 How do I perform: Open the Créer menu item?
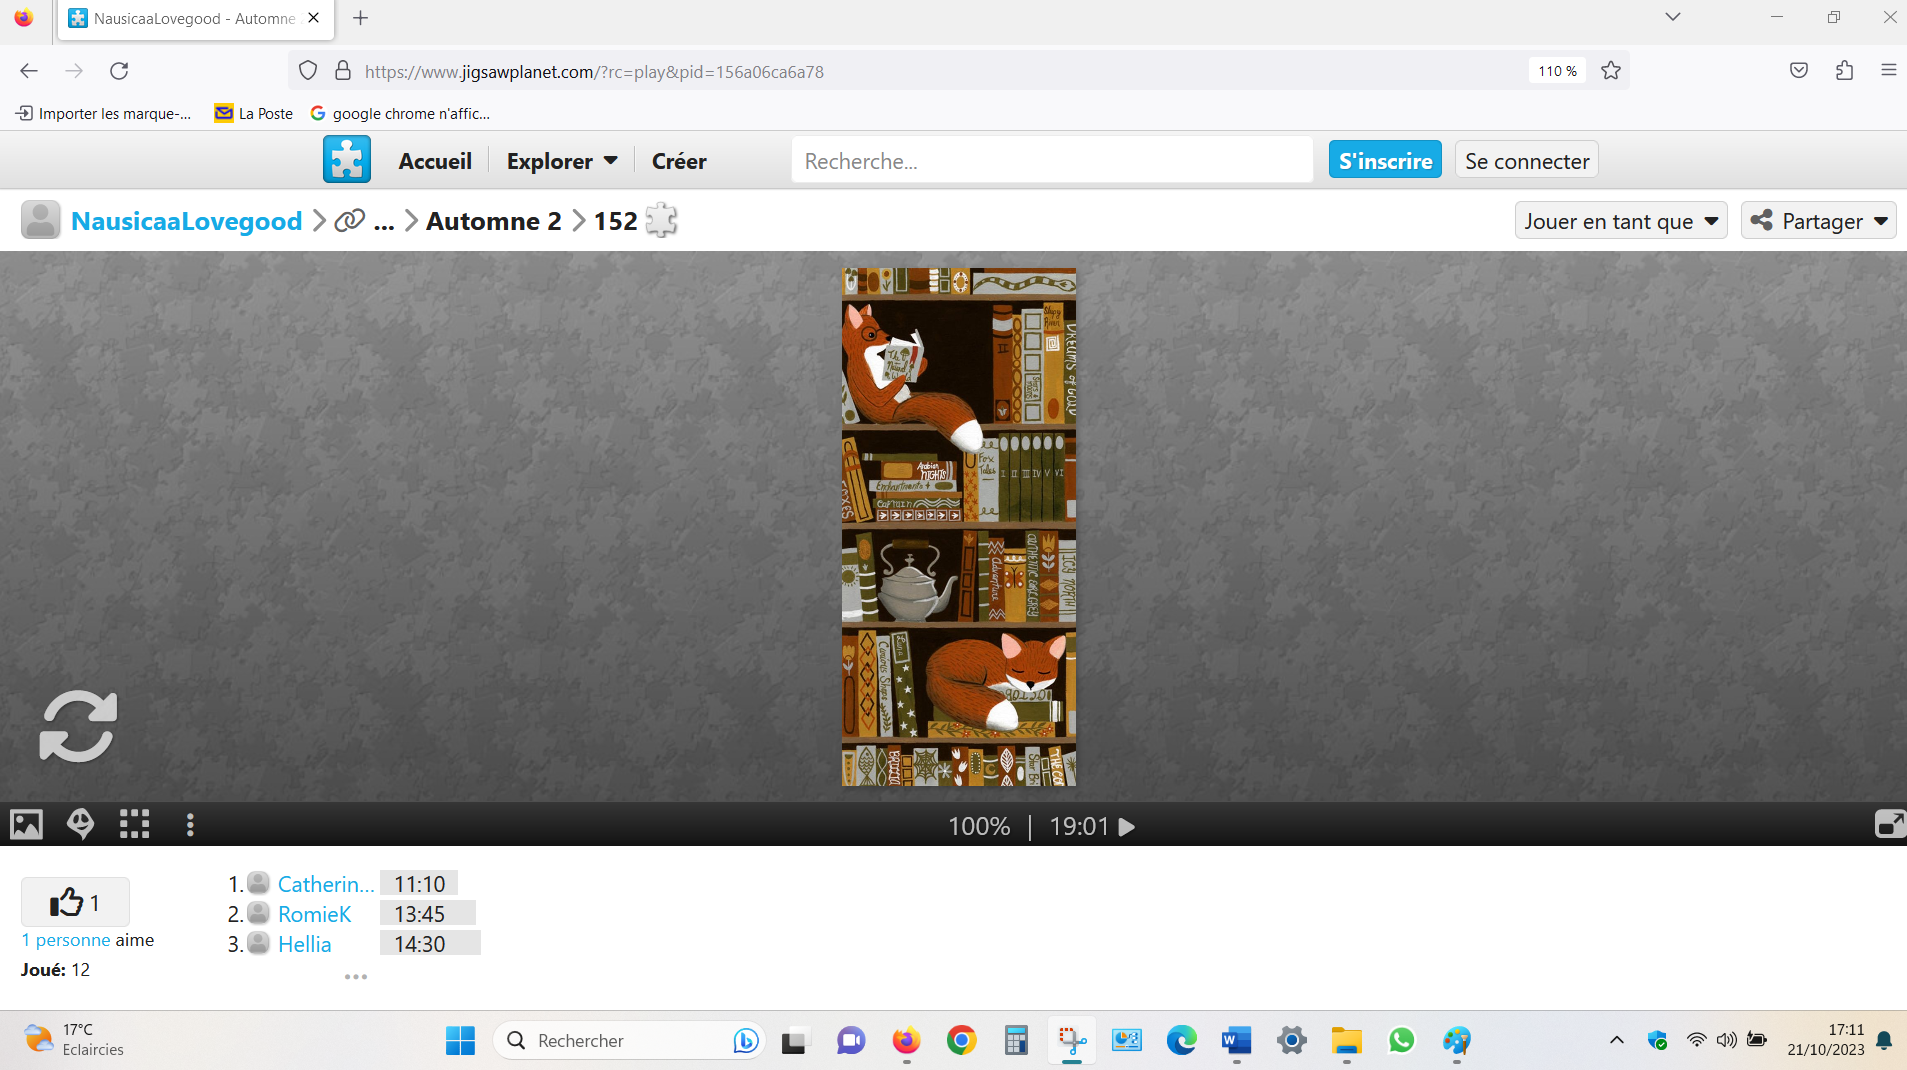click(679, 161)
